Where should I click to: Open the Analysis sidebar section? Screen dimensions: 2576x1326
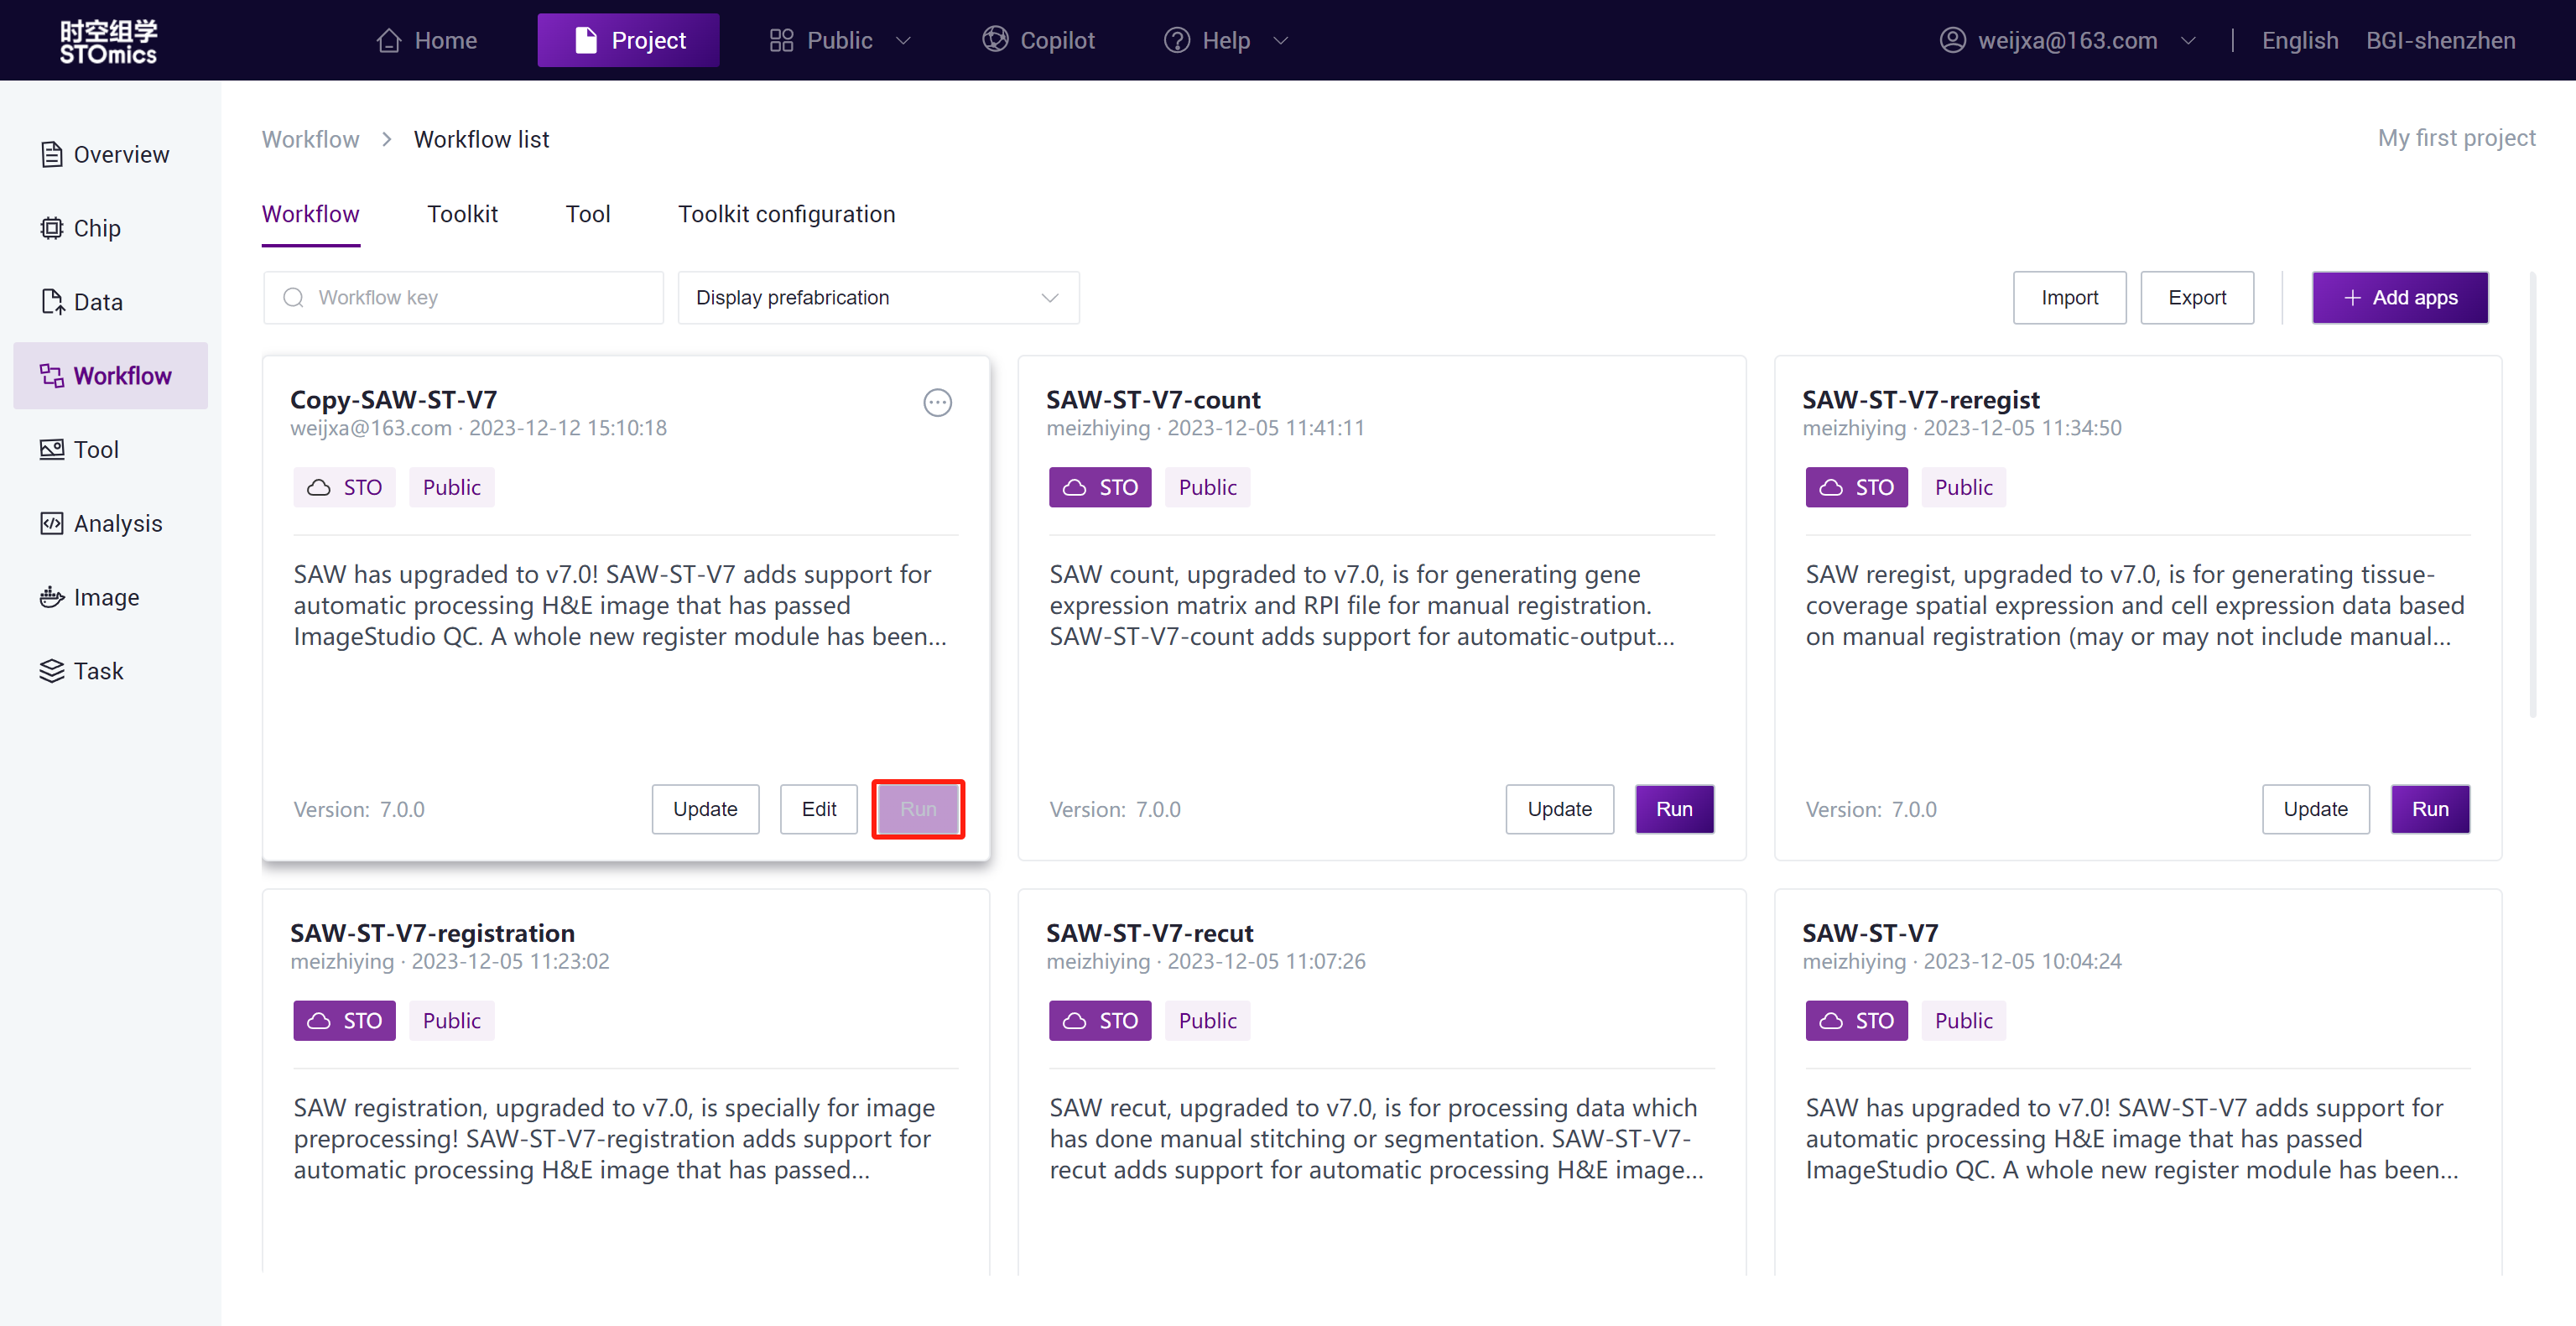[116, 523]
